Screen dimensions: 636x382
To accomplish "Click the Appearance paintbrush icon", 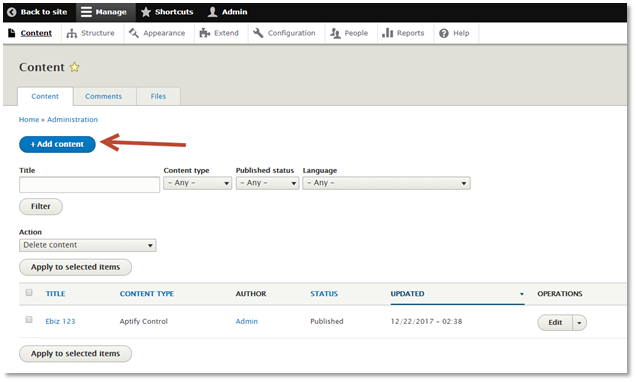I will [x=134, y=33].
